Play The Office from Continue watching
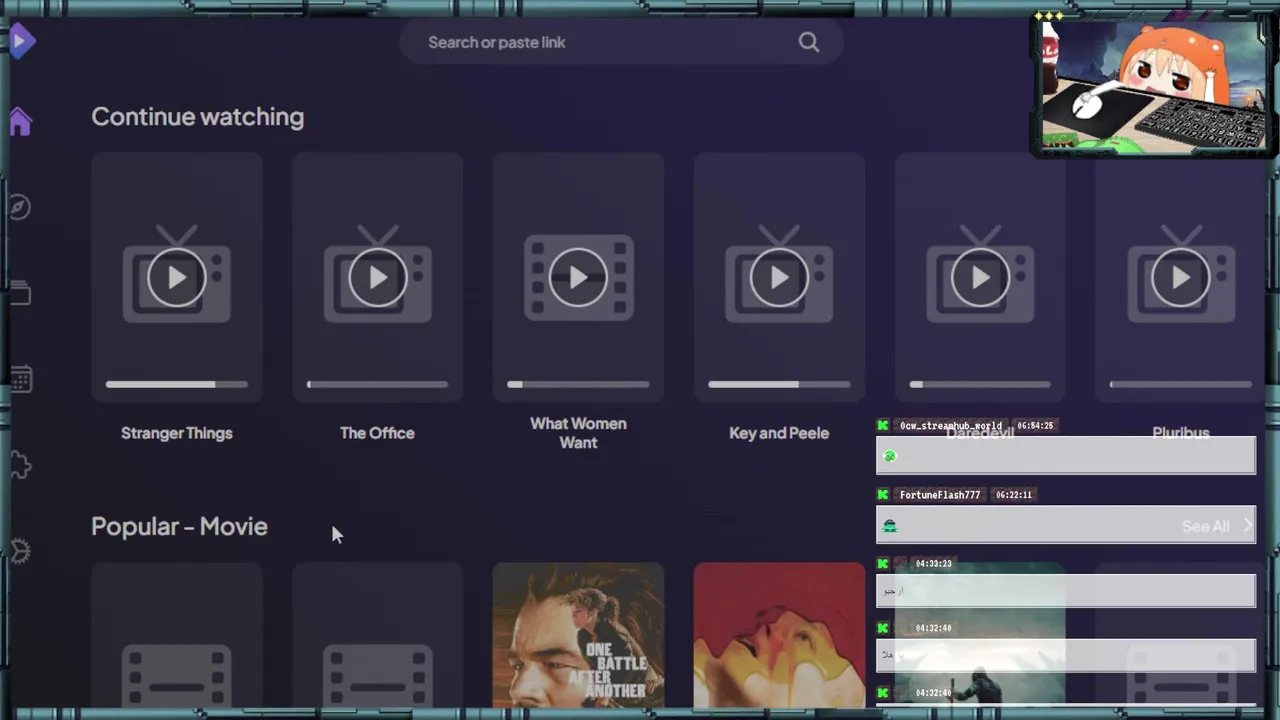Viewport: 1280px width, 720px height. point(378,278)
